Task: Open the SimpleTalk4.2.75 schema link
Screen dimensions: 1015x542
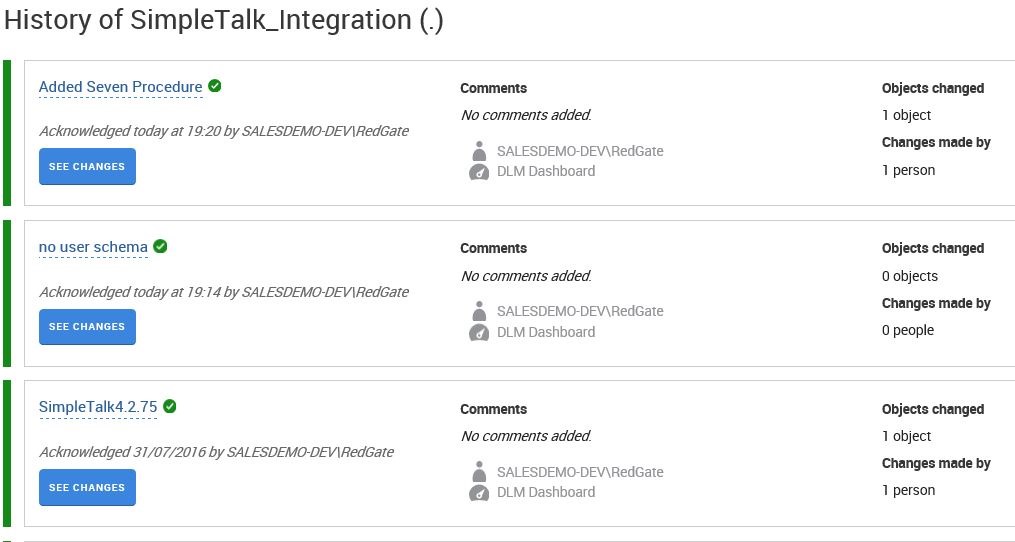Action: click(98, 407)
